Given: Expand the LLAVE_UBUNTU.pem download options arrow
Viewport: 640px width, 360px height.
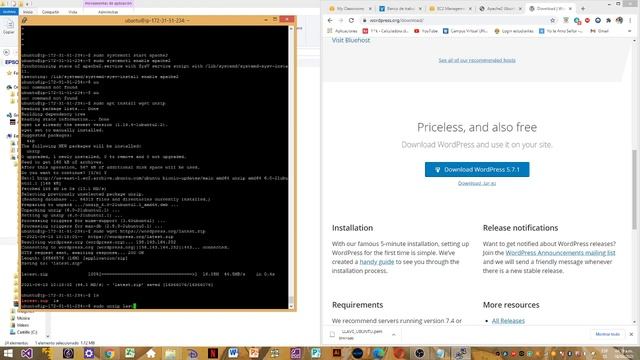Looking at the screenshot, I should pos(393,334).
